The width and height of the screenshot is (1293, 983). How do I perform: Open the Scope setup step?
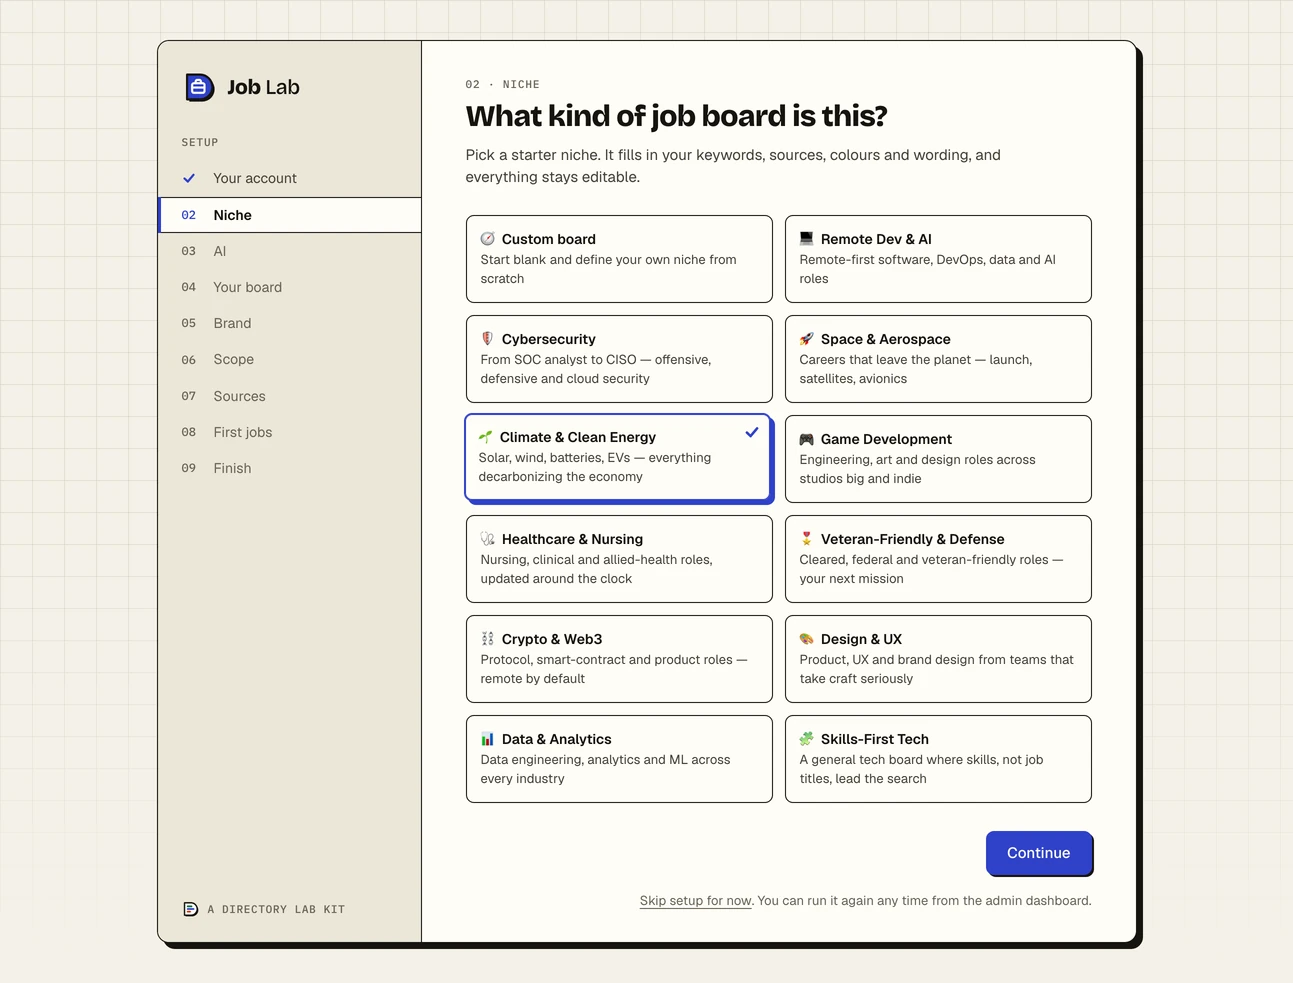(x=290, y=359)
